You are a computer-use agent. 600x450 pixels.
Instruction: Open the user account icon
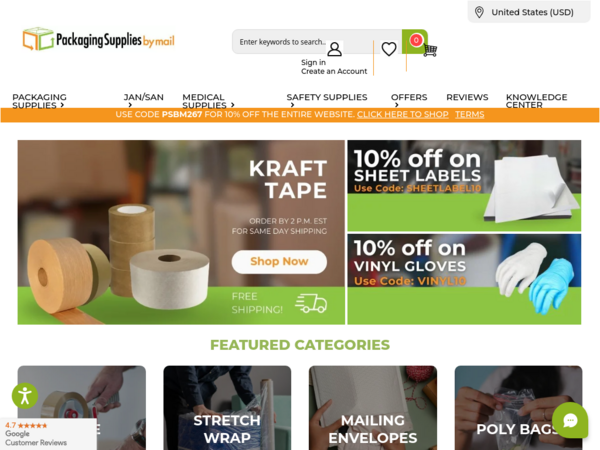(x=334, y=49)
